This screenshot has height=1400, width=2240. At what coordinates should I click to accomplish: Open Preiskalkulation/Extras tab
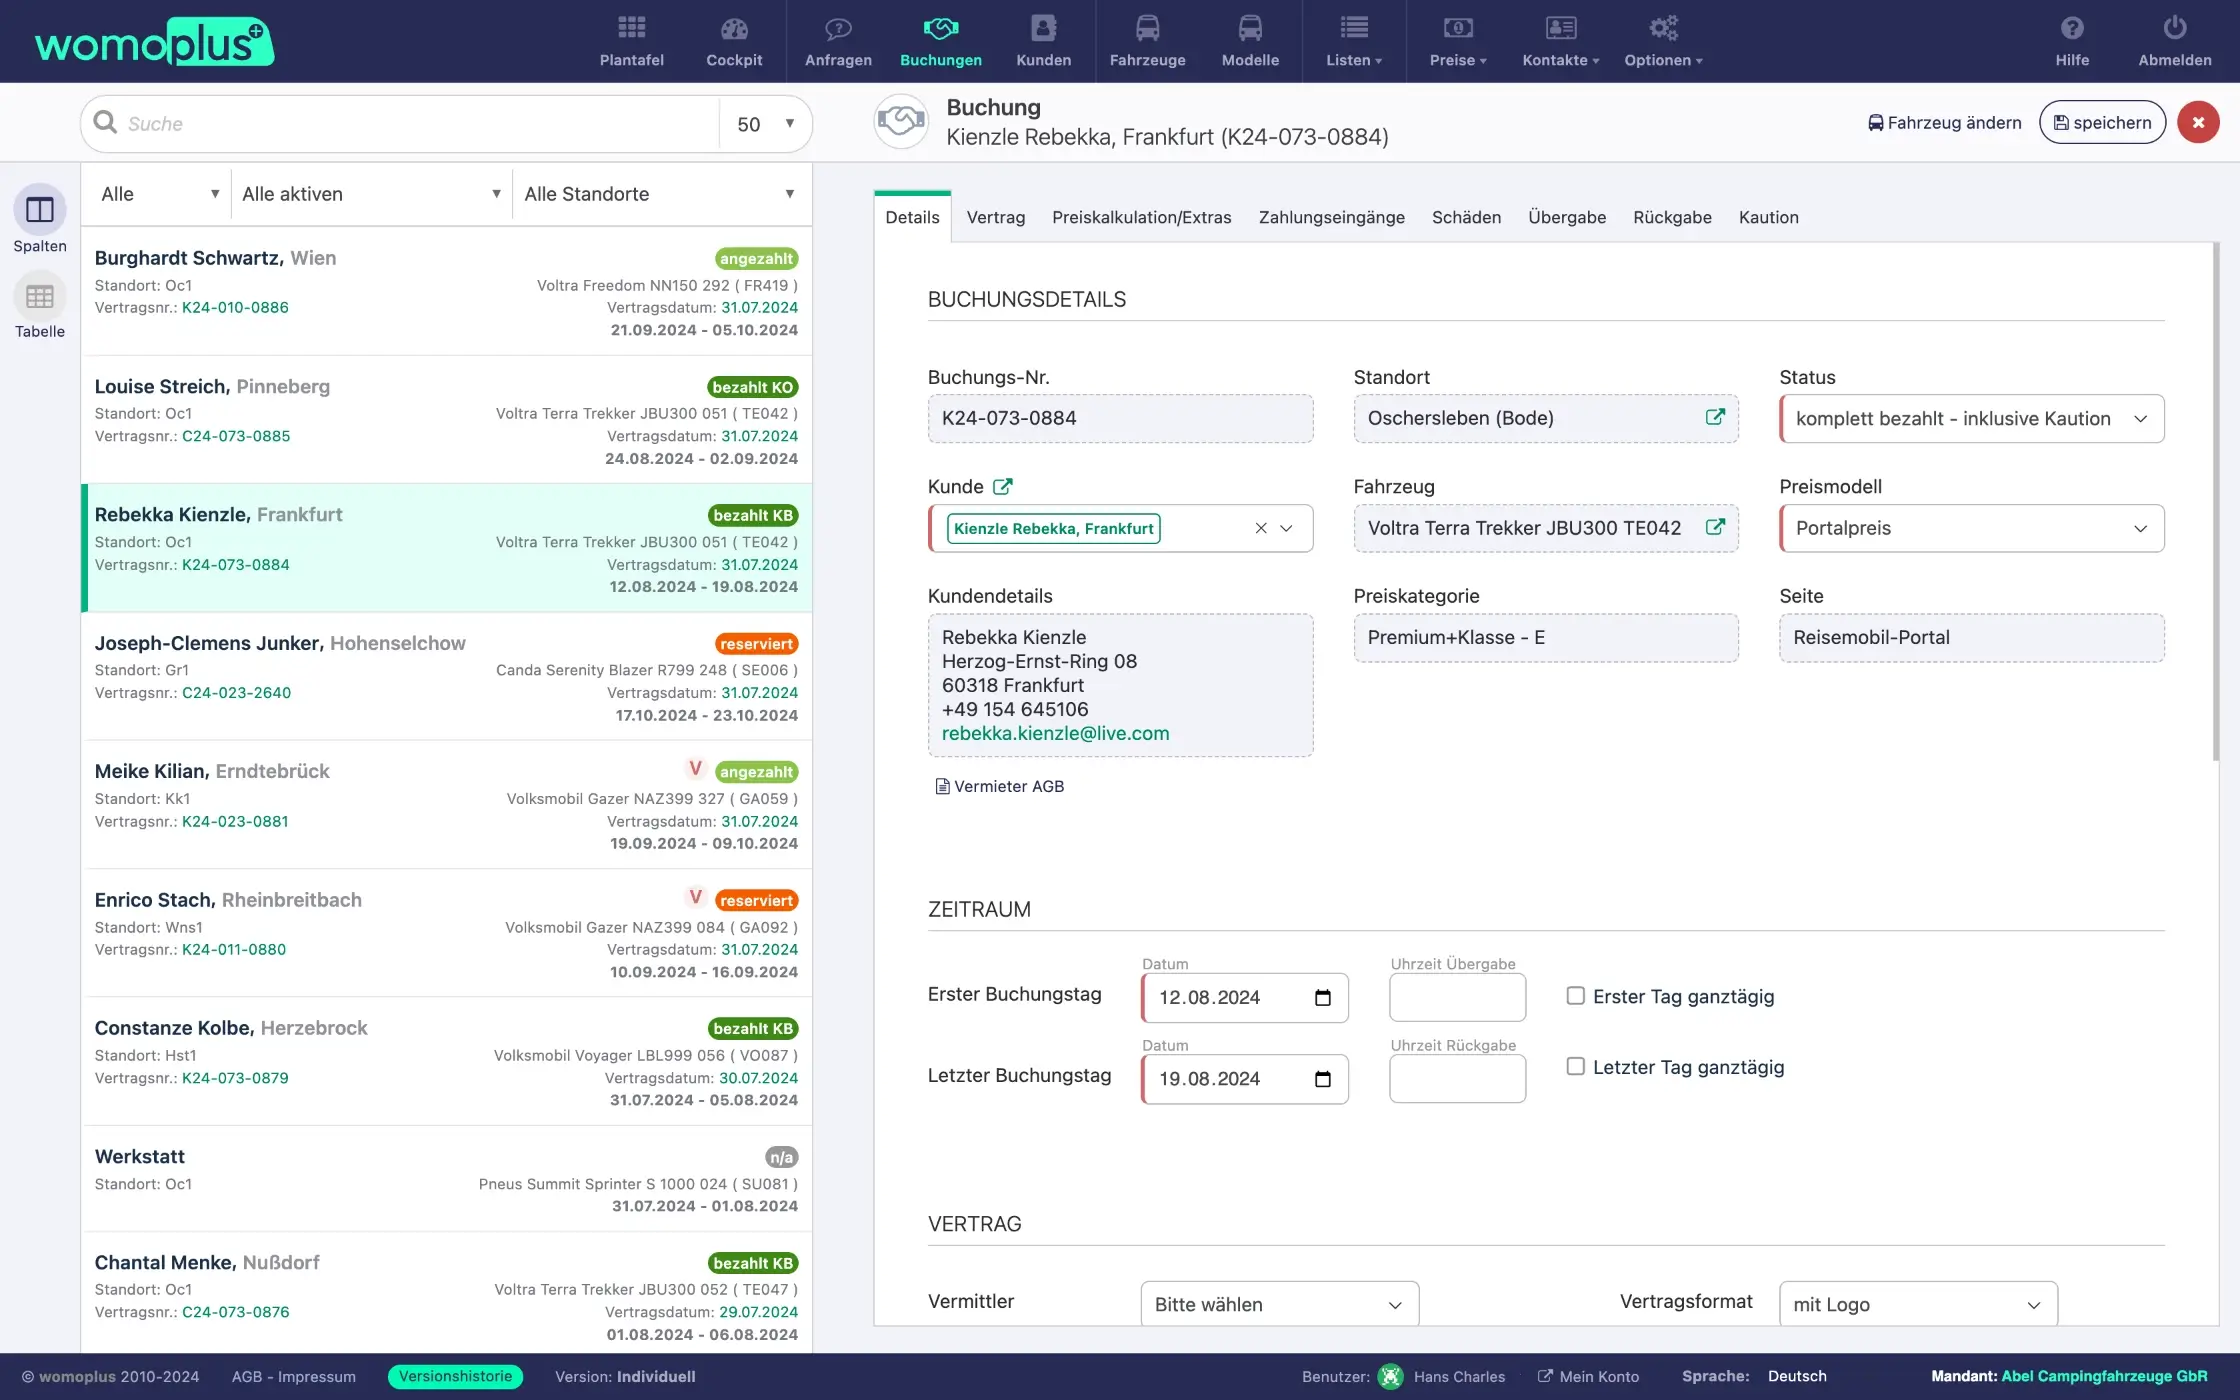[1142, 216]
